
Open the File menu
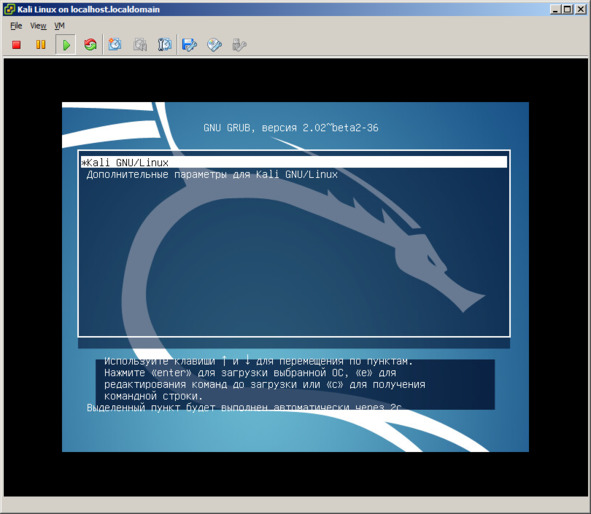(16, 26)
